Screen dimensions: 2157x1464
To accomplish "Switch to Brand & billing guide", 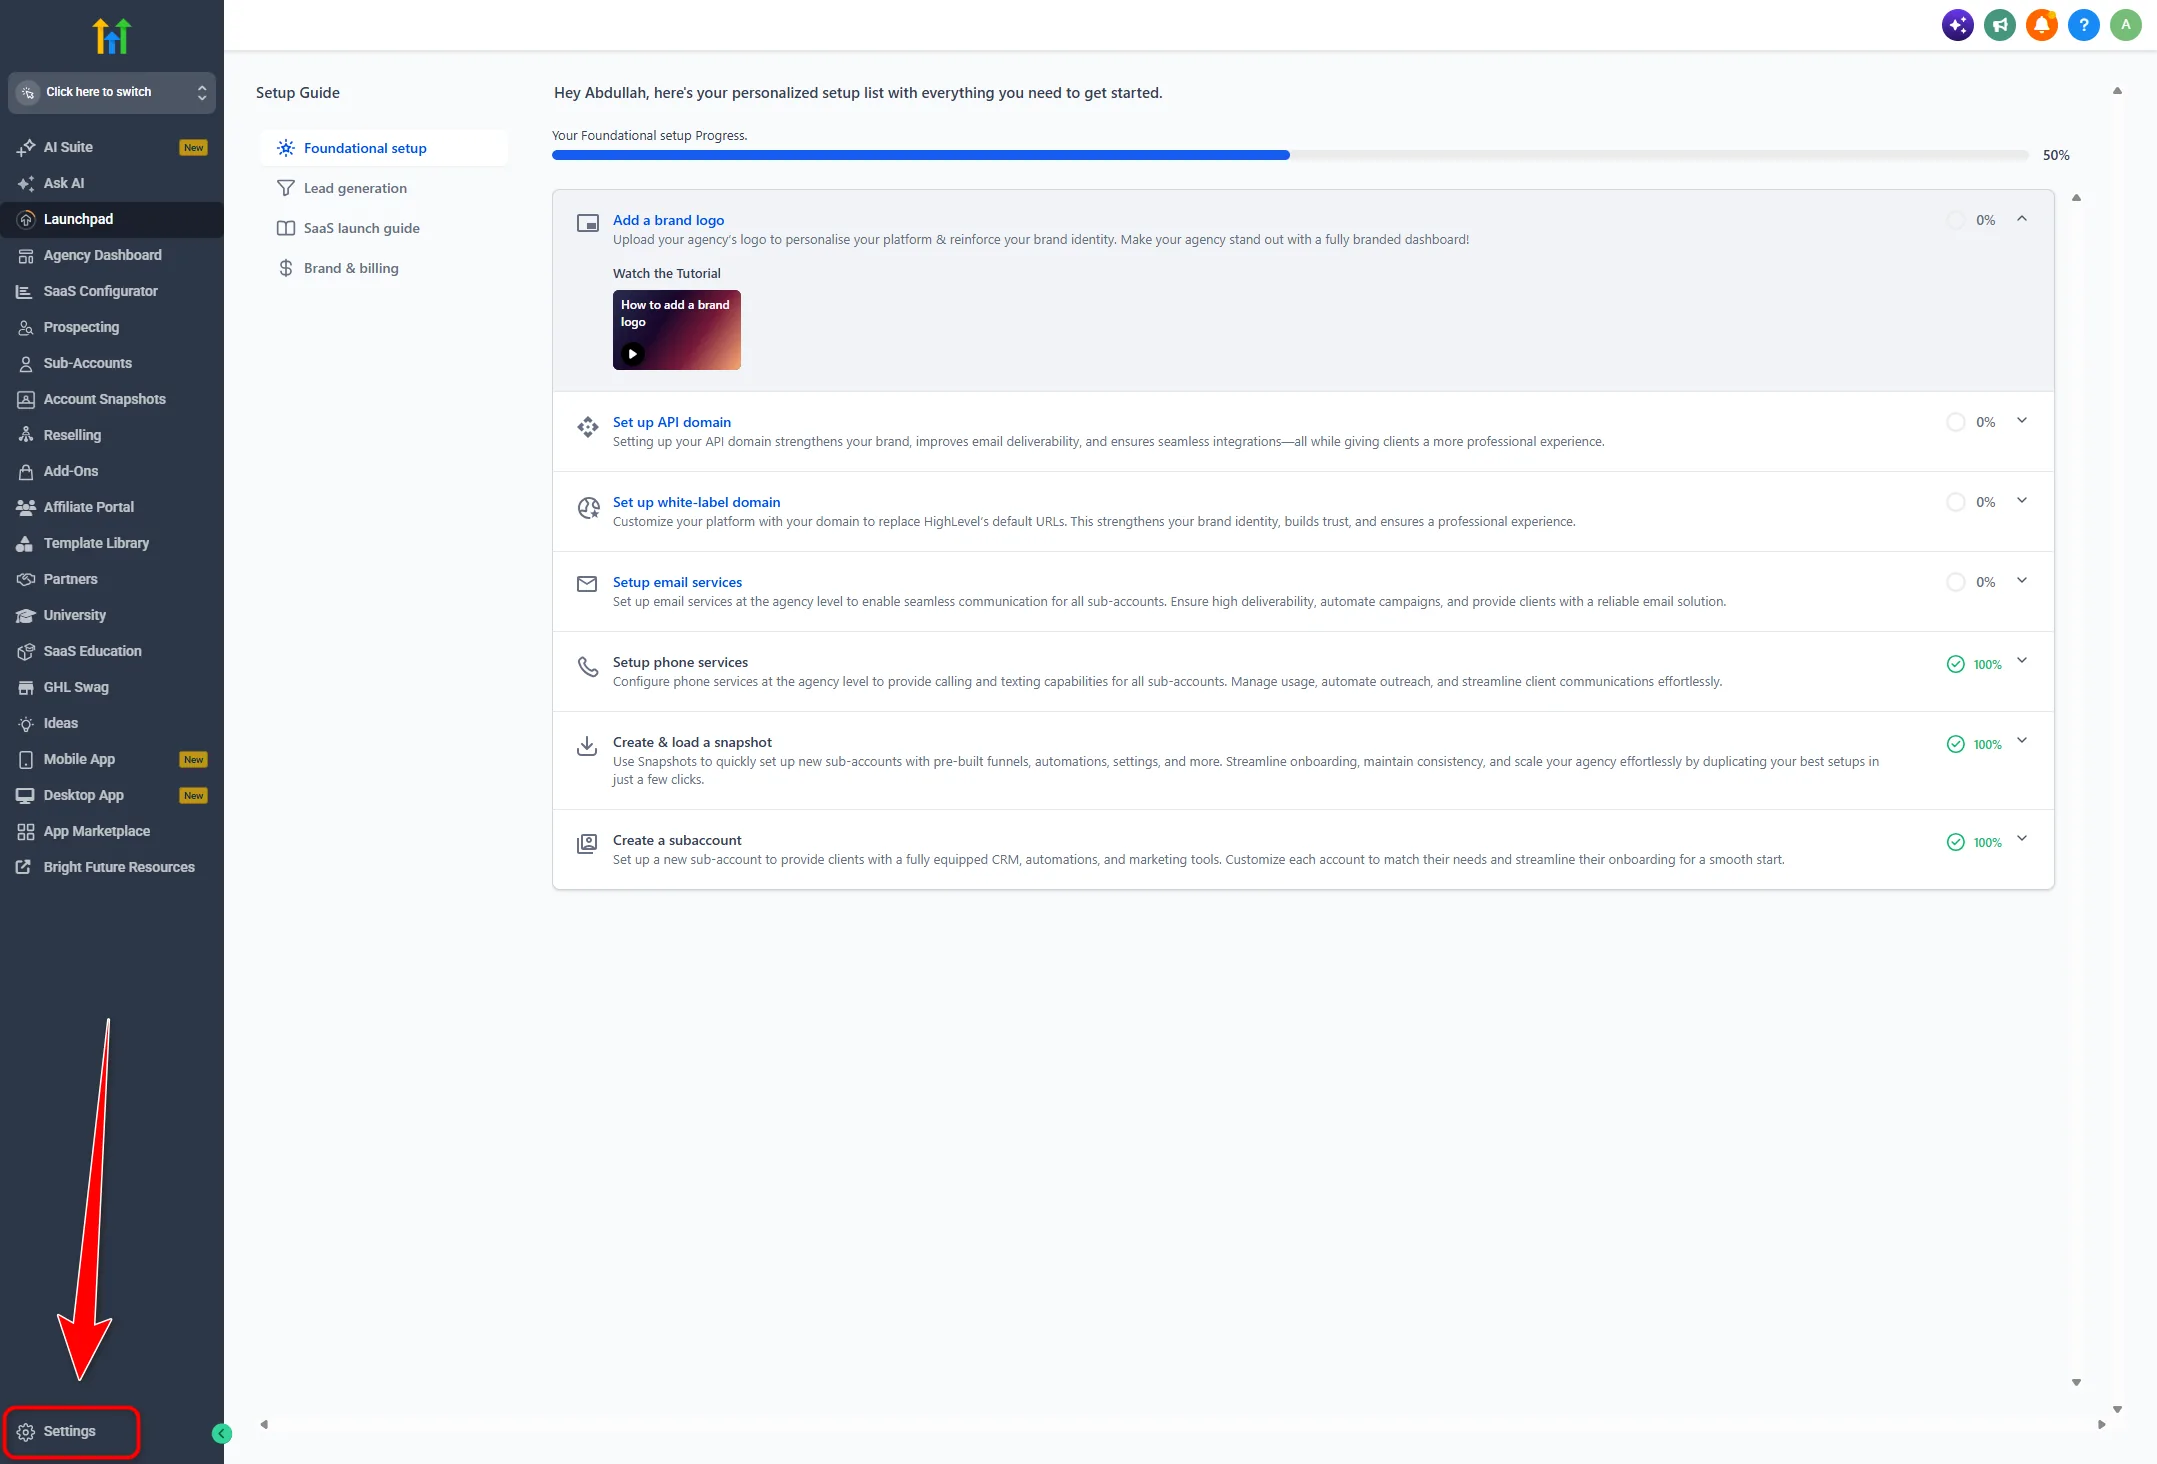I will point(383,268).
